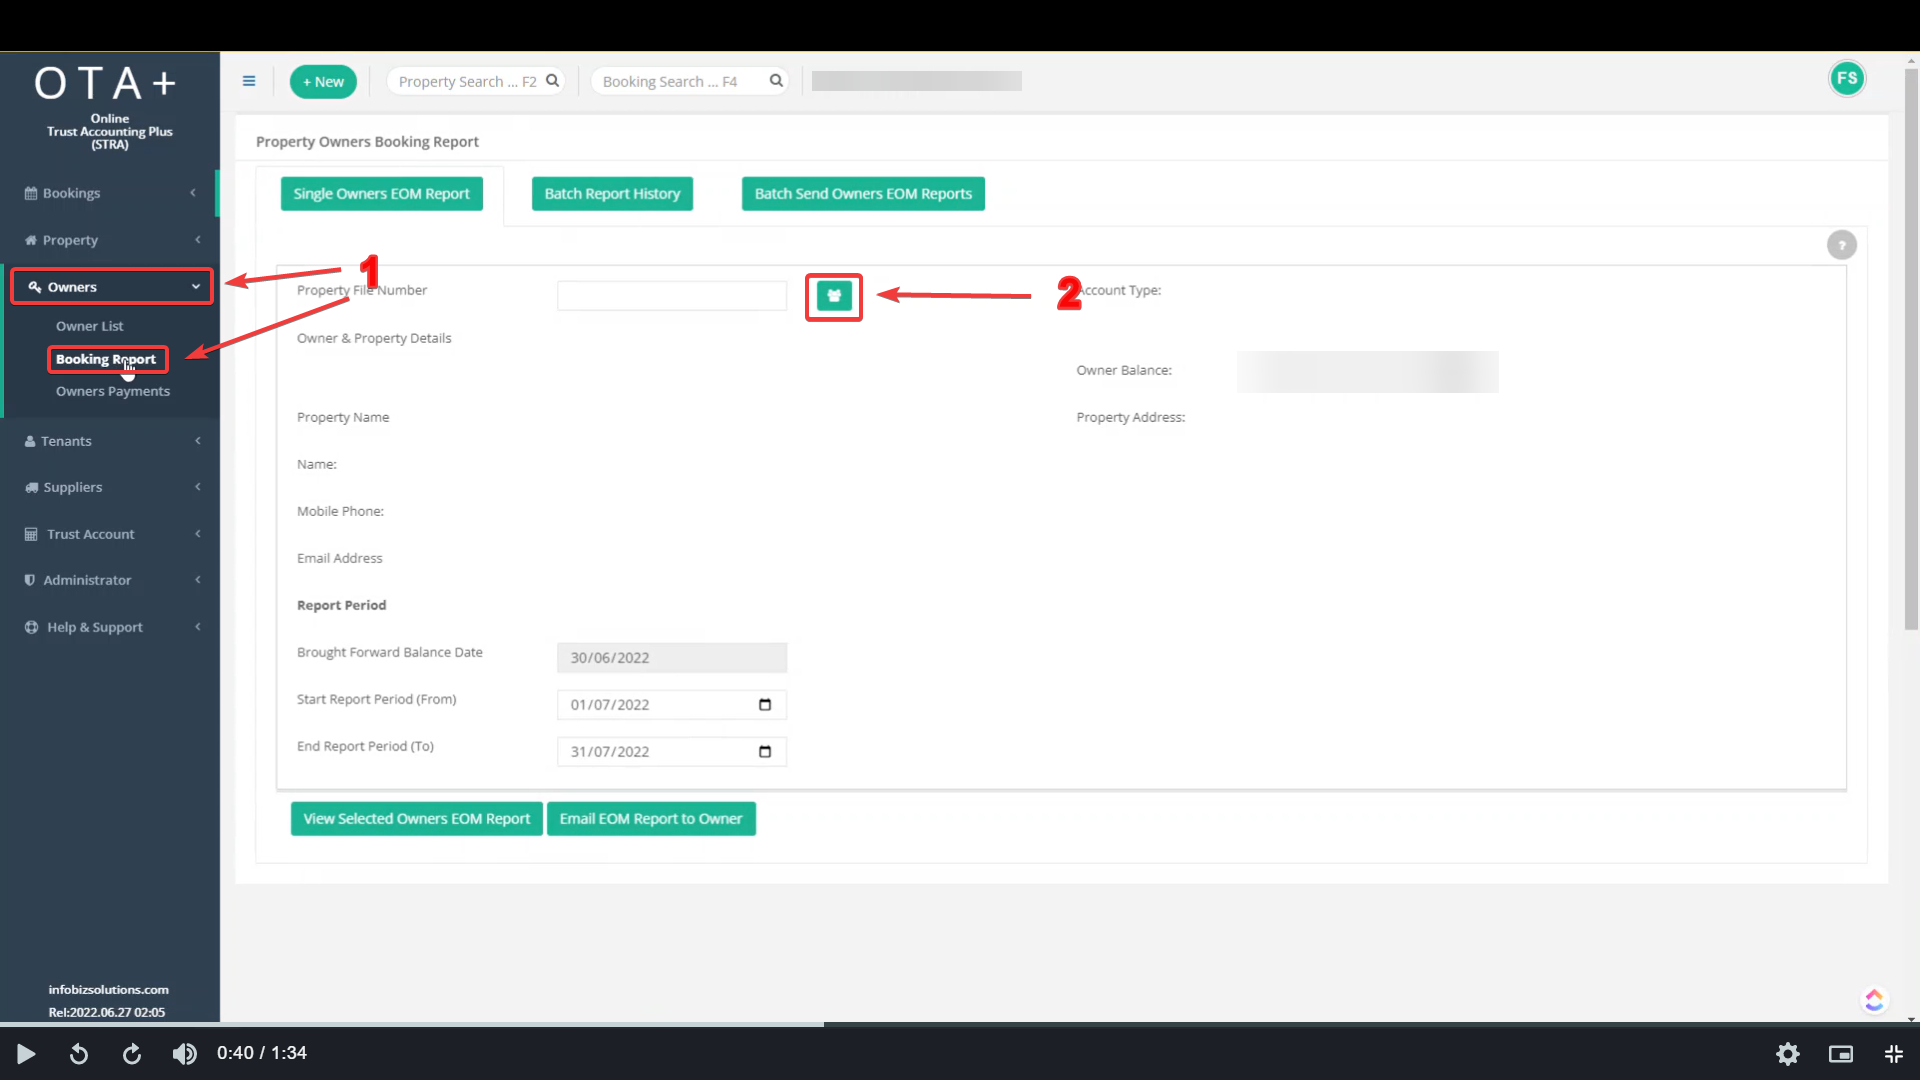Toggle picture-in-picture mode icon

point(1840,1053)
